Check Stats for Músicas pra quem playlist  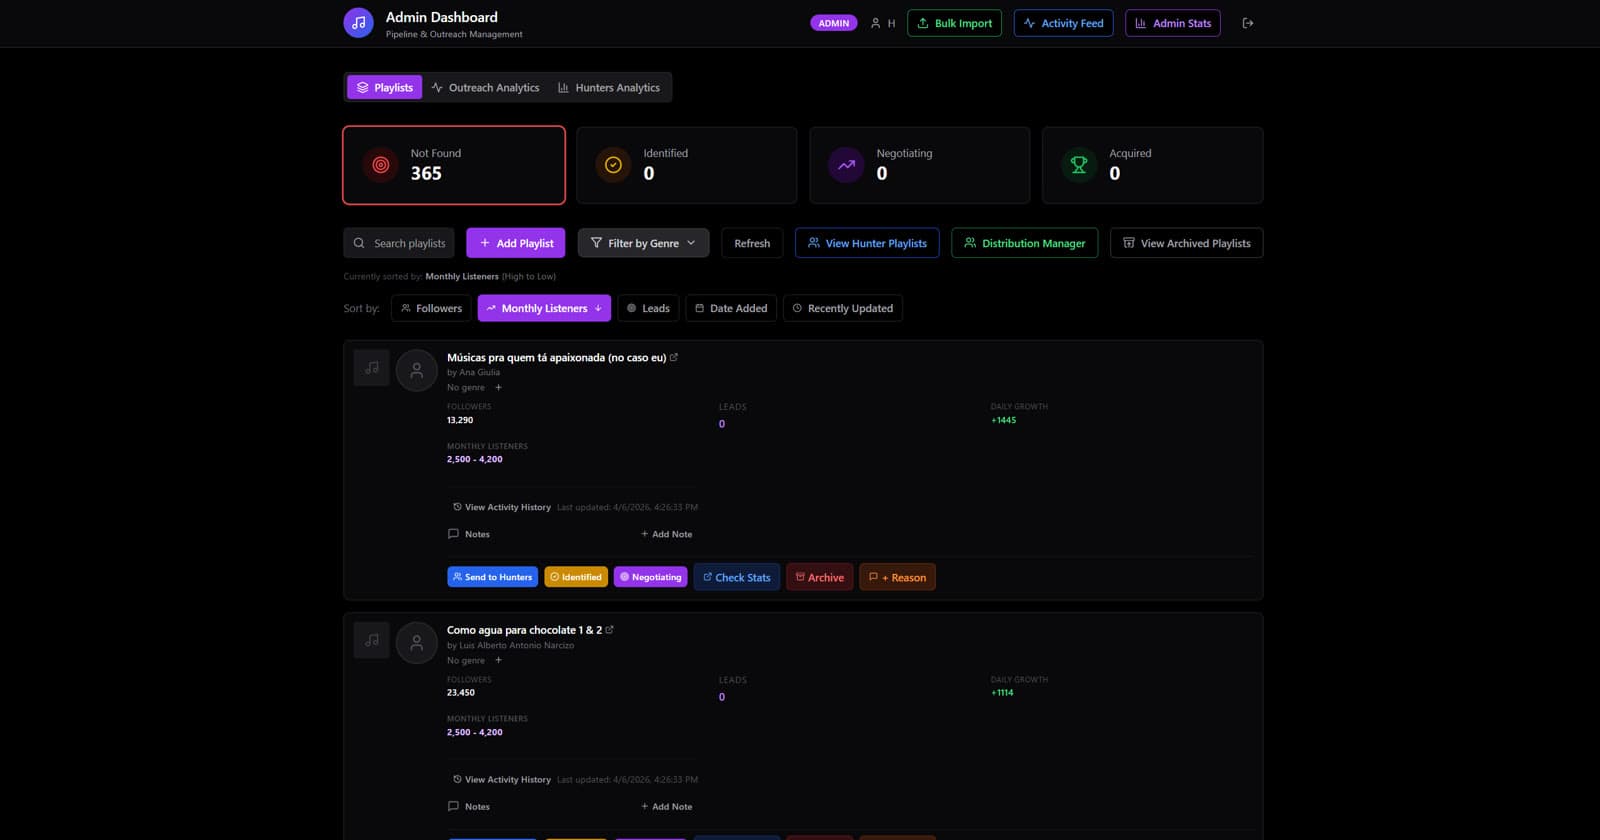point(737,577)
